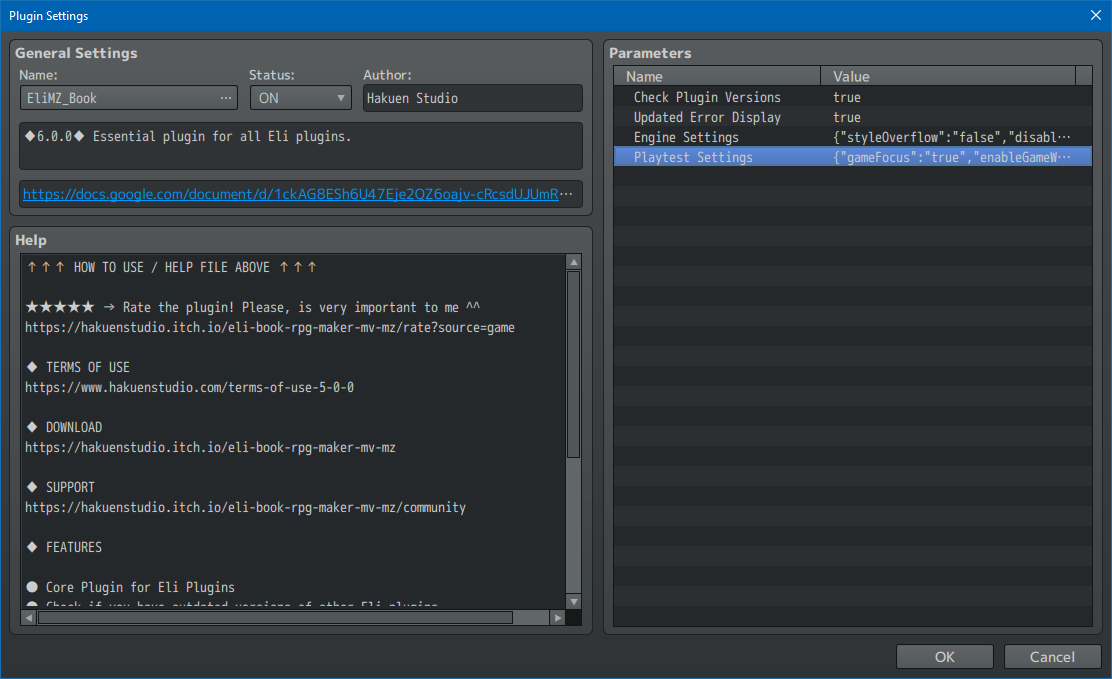Click the SUPPORT community URL in Help
The image size is (1112, 679).
[x=245, y=507]
